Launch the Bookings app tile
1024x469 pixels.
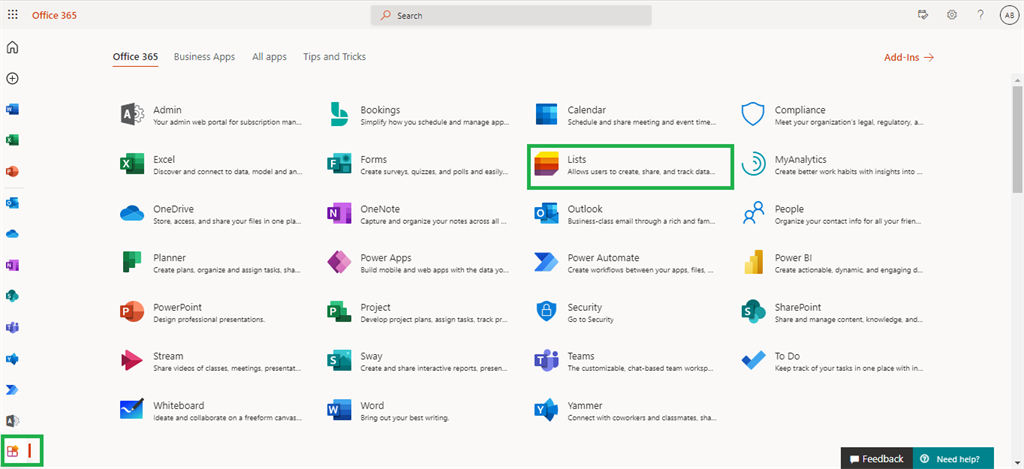point(418,115)
